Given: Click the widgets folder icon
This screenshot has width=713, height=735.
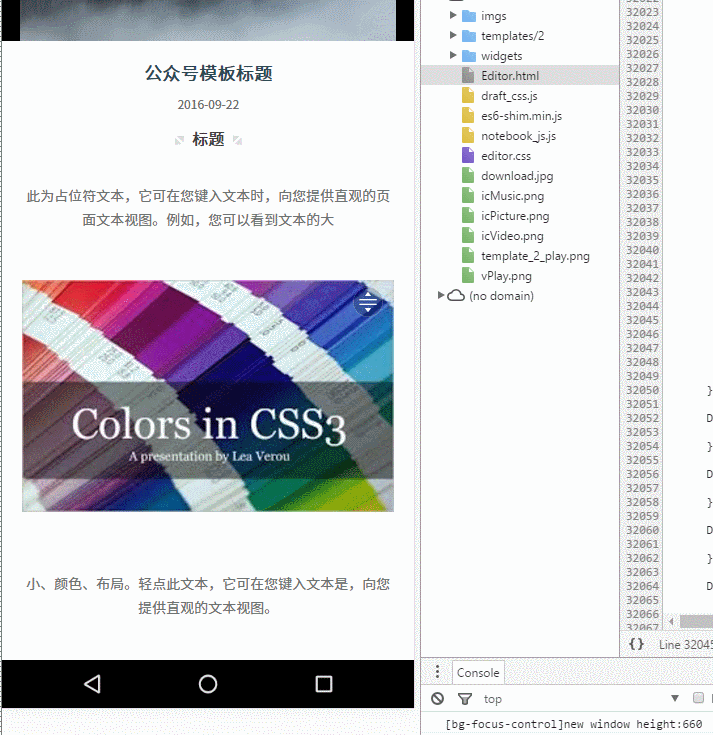Looking at the screenshot, I should (469, 56).
